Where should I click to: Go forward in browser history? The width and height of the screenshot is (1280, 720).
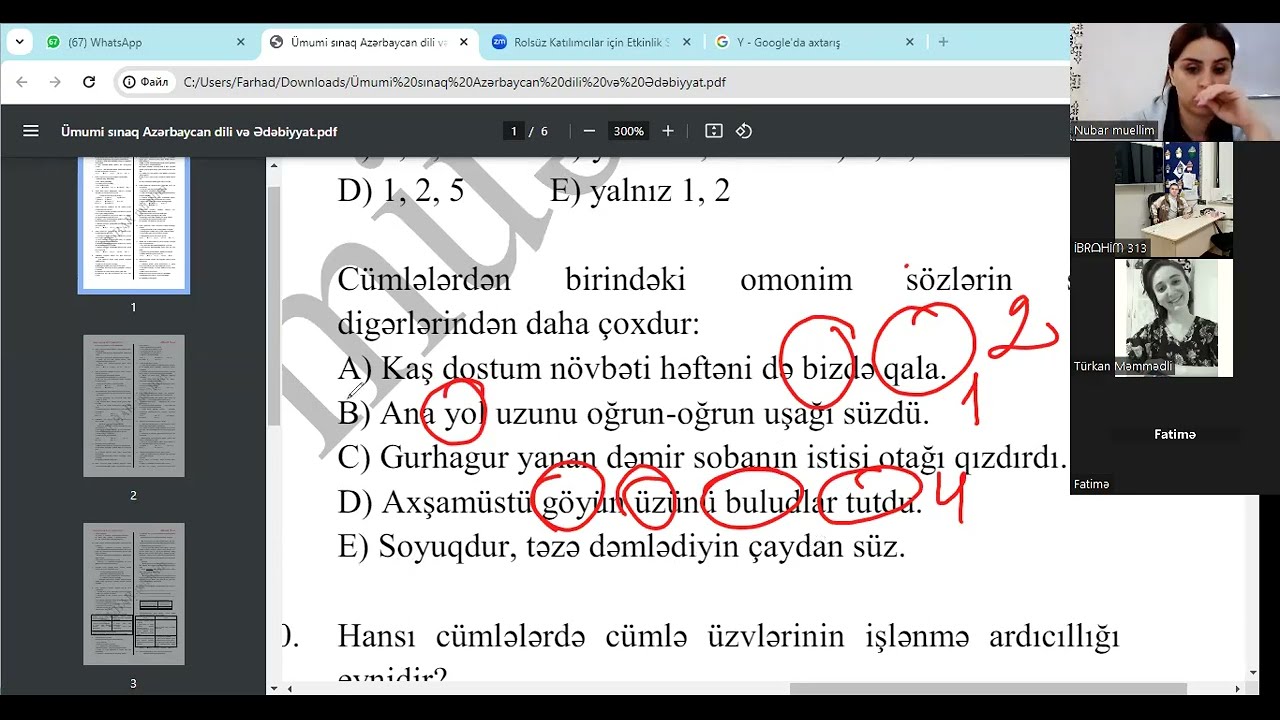[55, 82]
